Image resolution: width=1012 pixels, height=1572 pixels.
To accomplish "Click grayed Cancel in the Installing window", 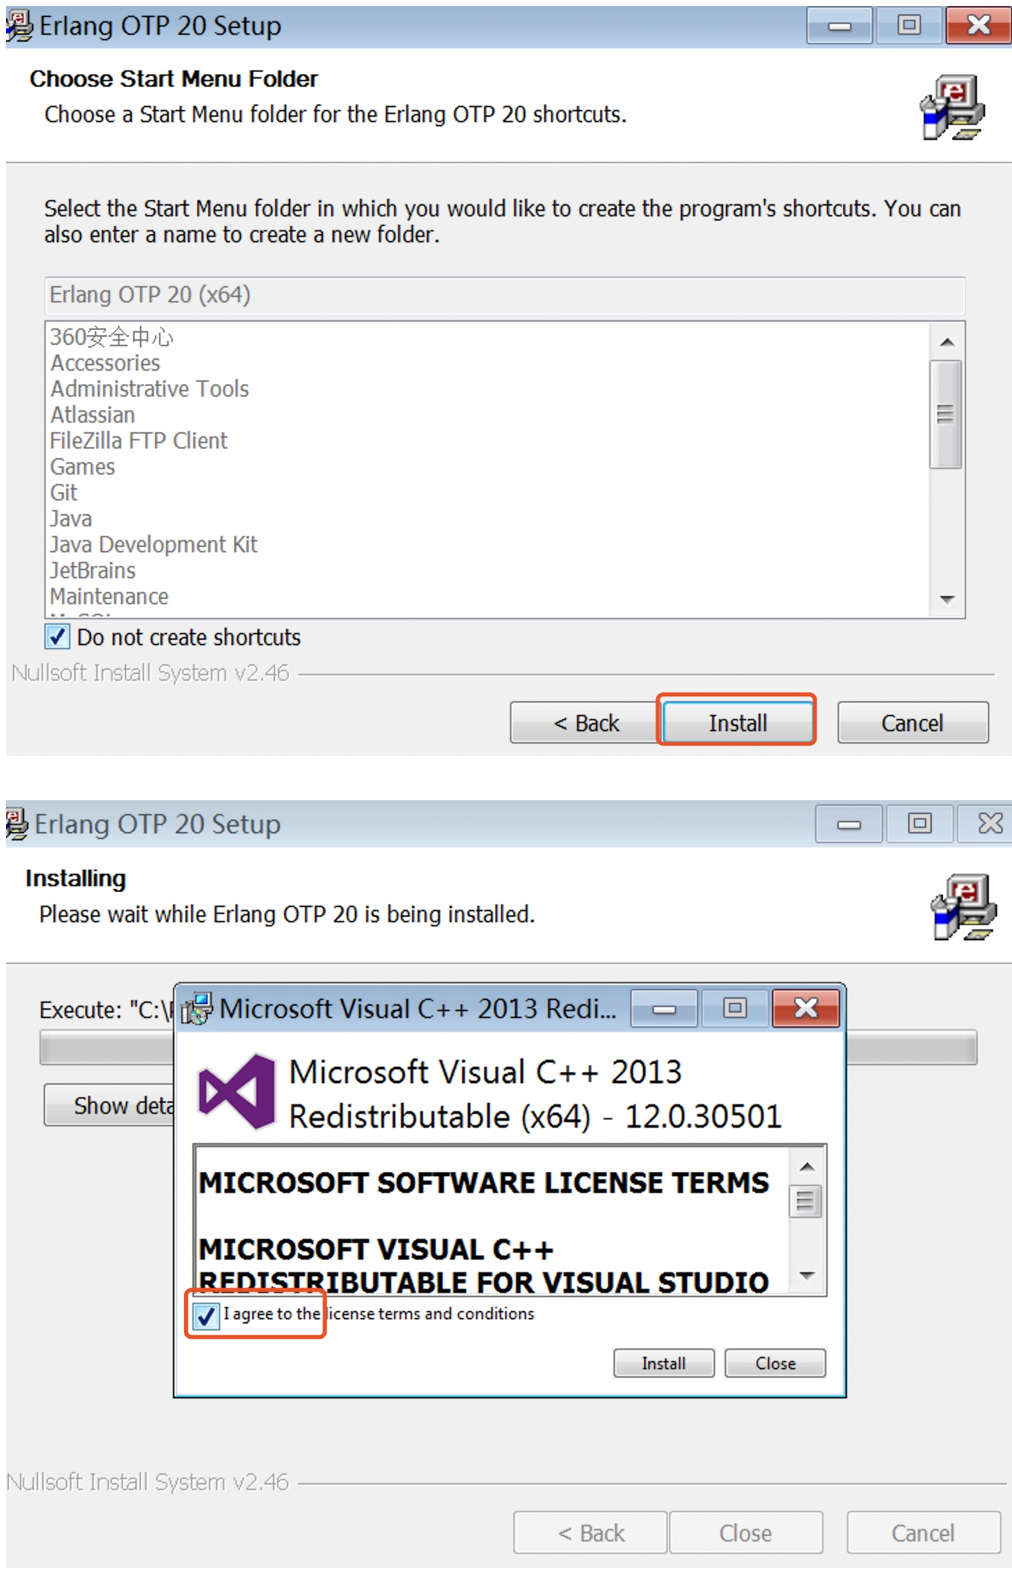I will pos(923,1533).
